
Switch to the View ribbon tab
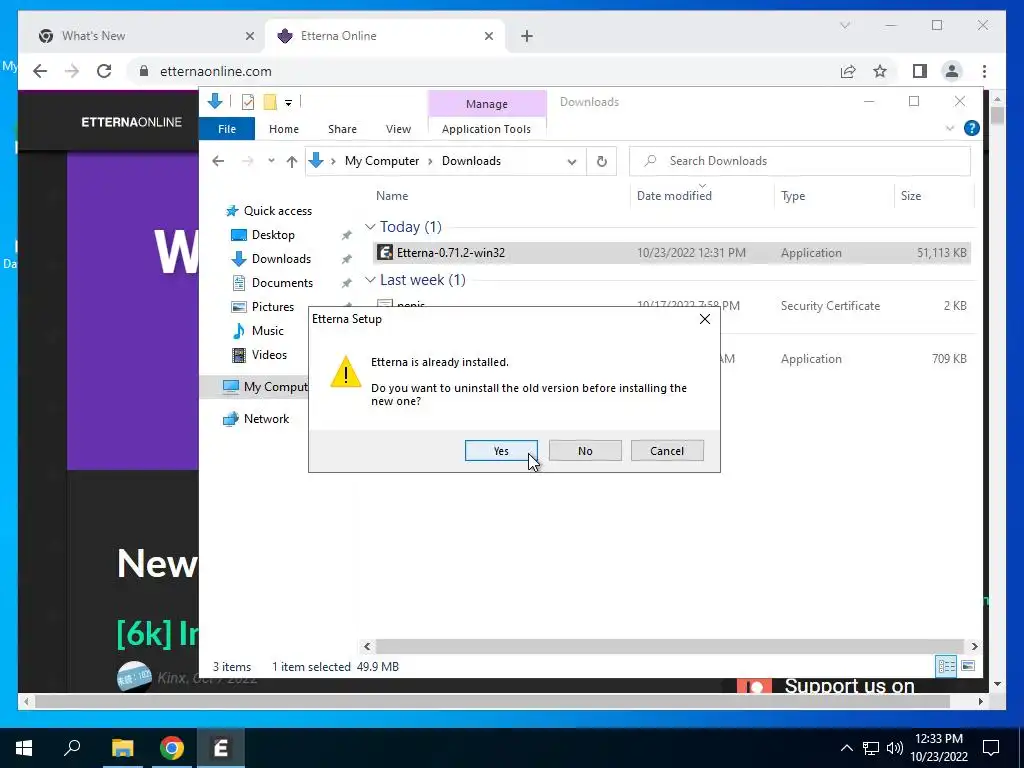398,129
